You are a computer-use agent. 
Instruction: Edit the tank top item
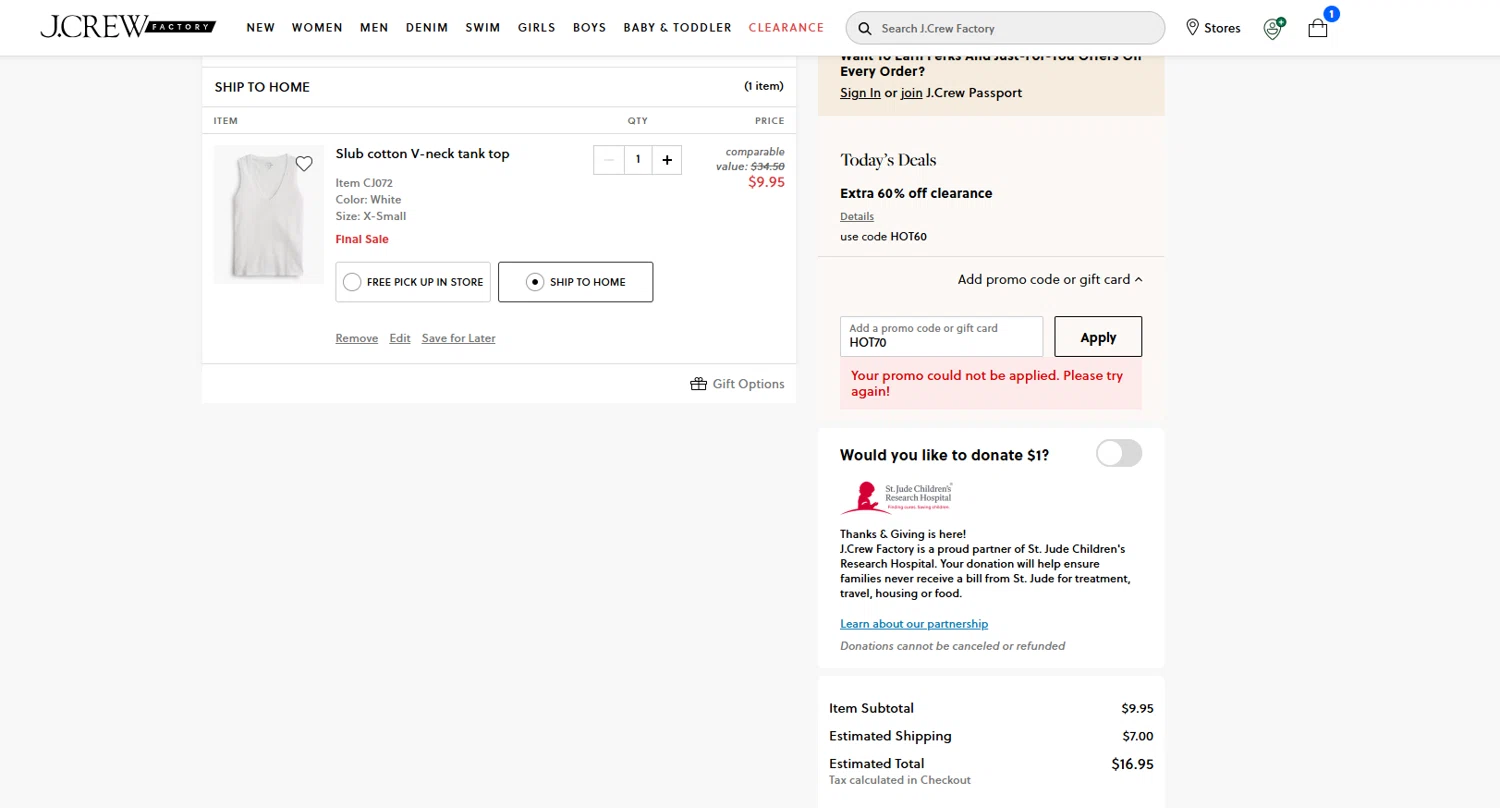[x=400, y=338]
